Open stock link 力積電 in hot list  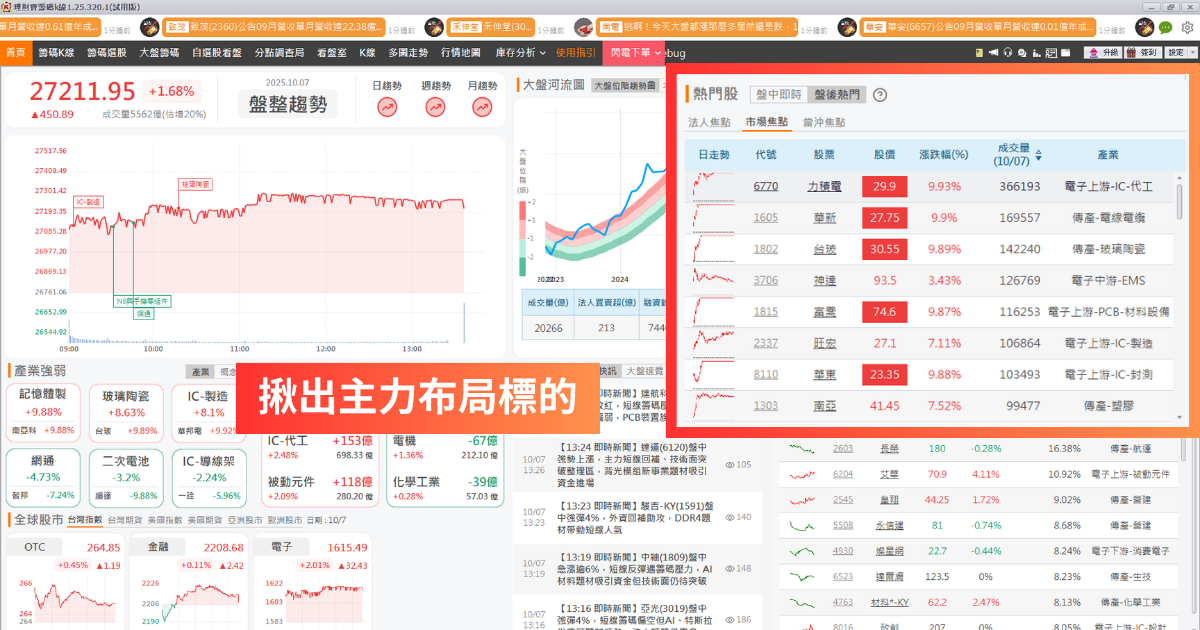(x=824, y=186)
